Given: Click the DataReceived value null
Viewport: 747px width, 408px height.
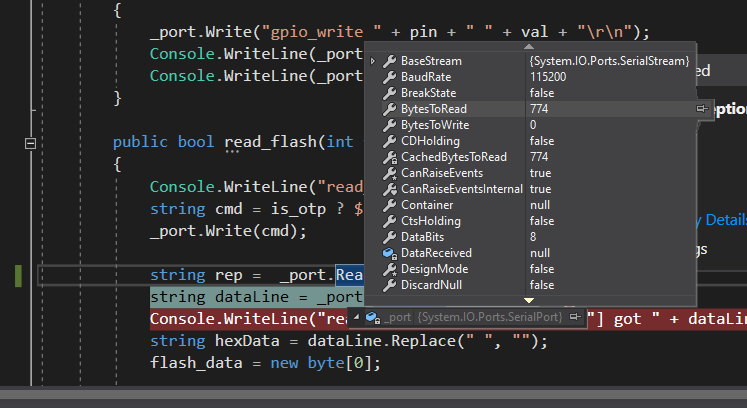Looking at the screenshot, I should click(x=540, y=253).
